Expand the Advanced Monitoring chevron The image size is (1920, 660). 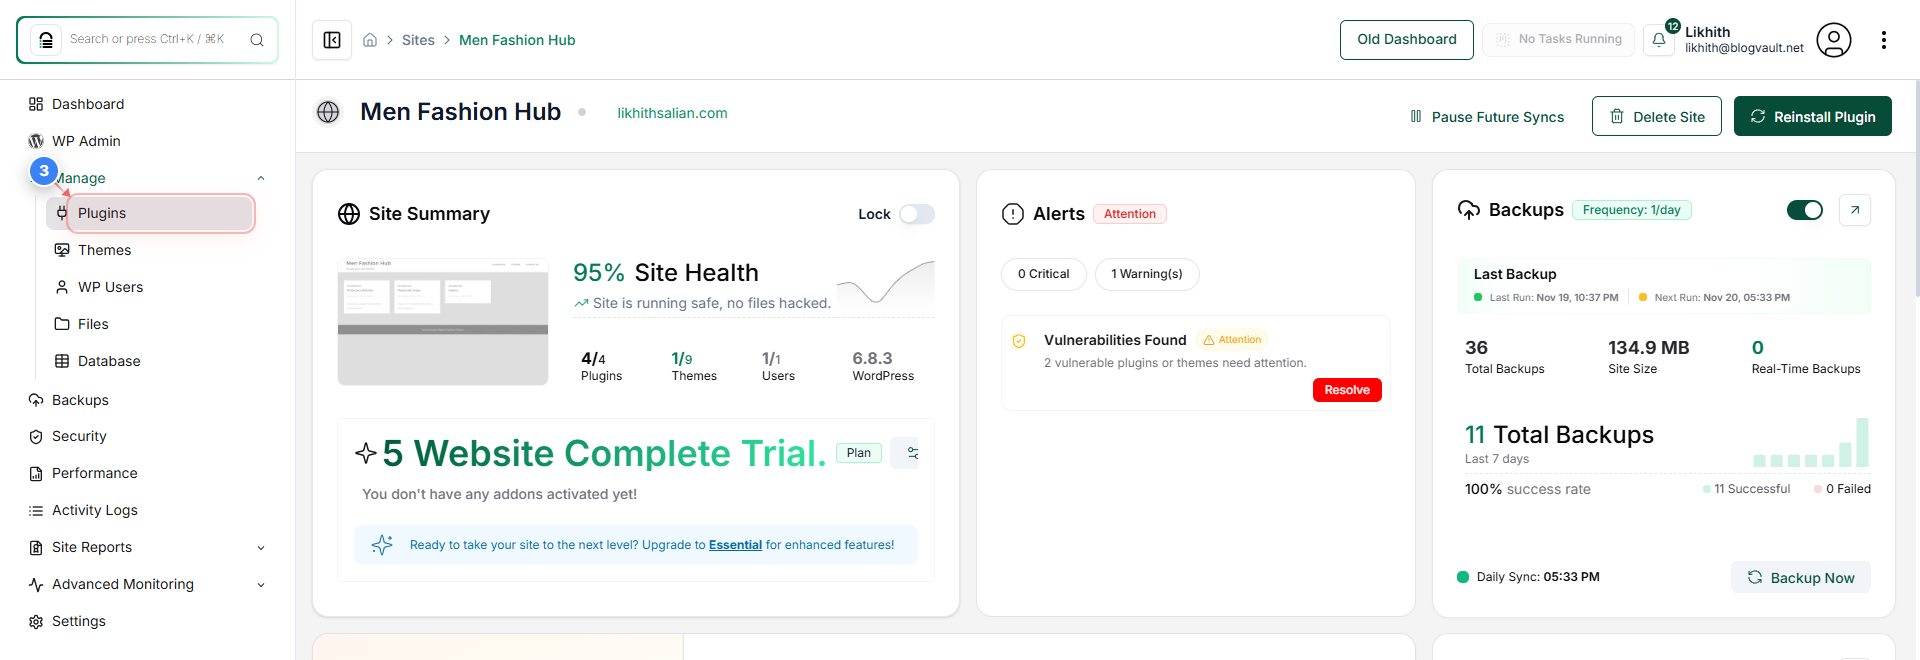click(x=261, y=585)
